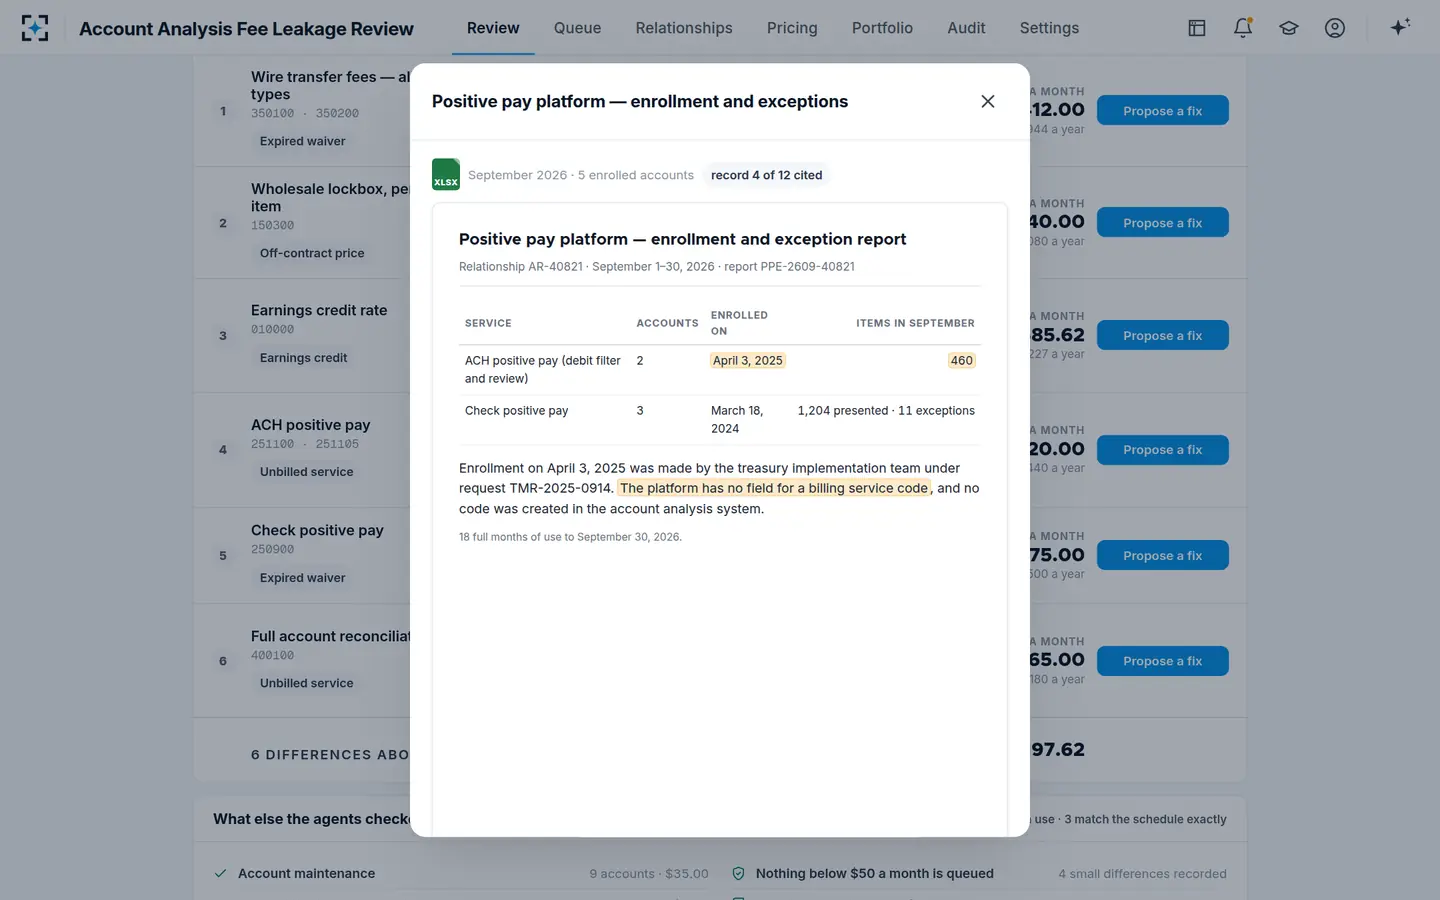Propose a fix for ACH positive pay
The width and height of the screenshot is (1440, 900).
pyautogui.click(x=1162, y=450)
